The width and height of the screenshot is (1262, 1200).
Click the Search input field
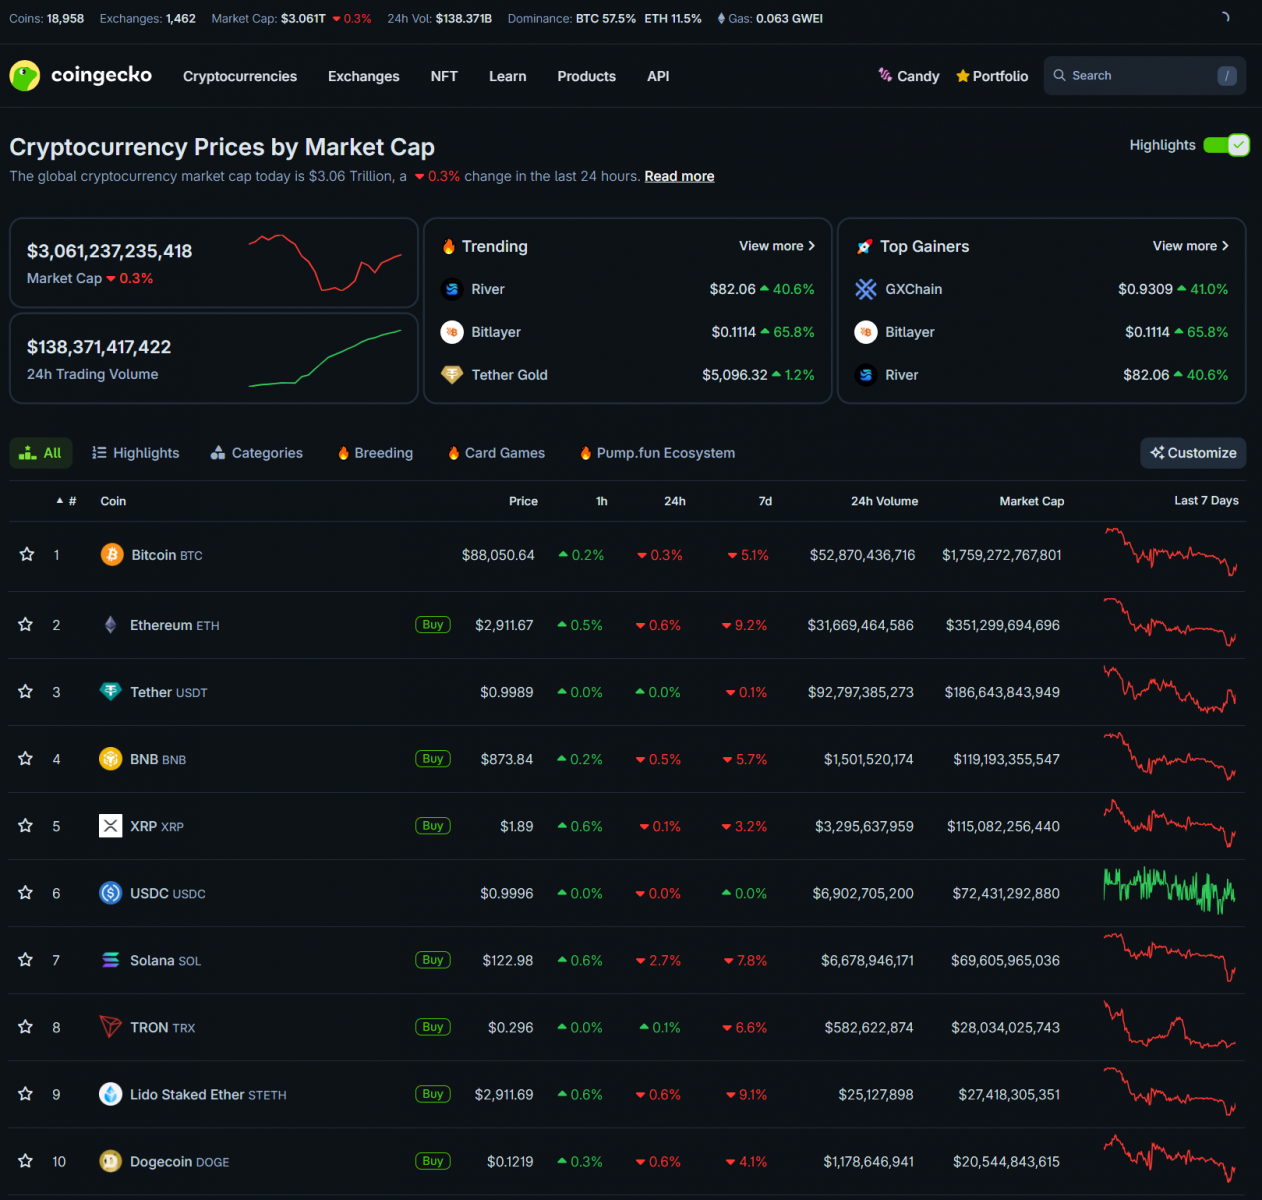point(1140,76)
